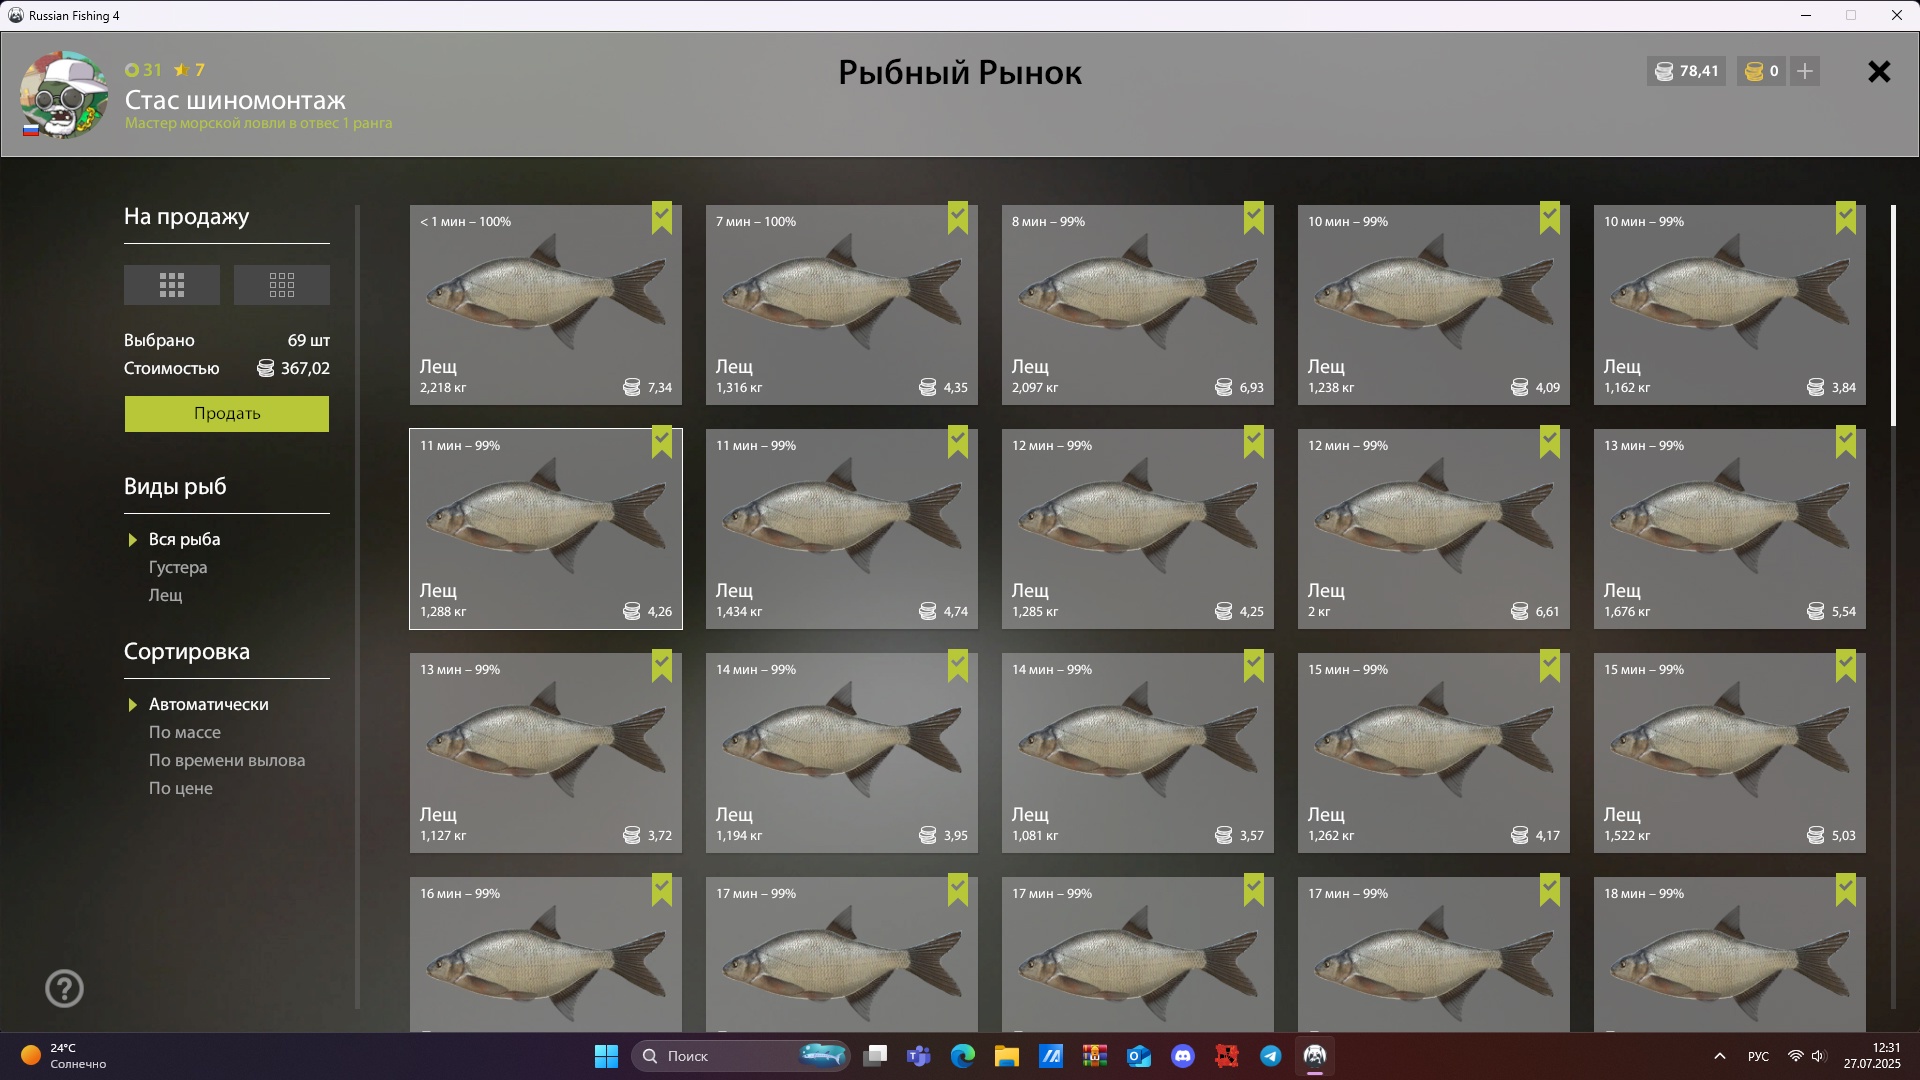Screen dimensions: 1920x1080
Task: Uncheck the 1,288 кг bream selection mark
Action: tap(662, 442)
